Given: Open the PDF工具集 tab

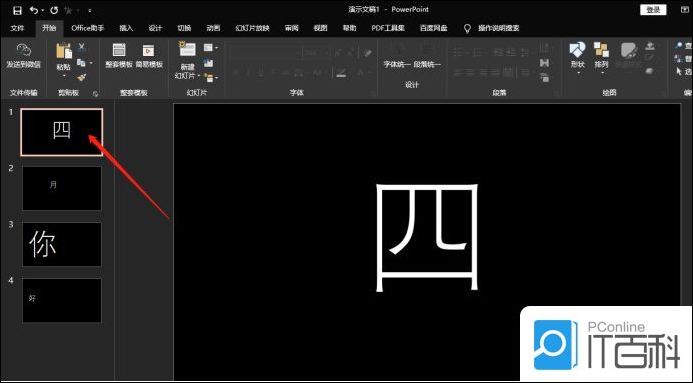Looking at the screenshot, I should click(388, 28).
